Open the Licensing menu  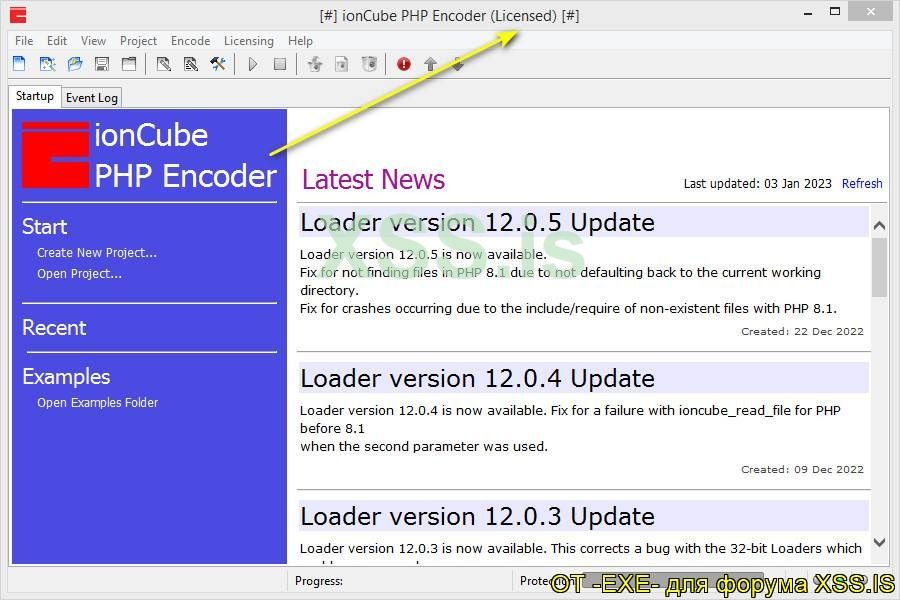[x=249, y=41]
